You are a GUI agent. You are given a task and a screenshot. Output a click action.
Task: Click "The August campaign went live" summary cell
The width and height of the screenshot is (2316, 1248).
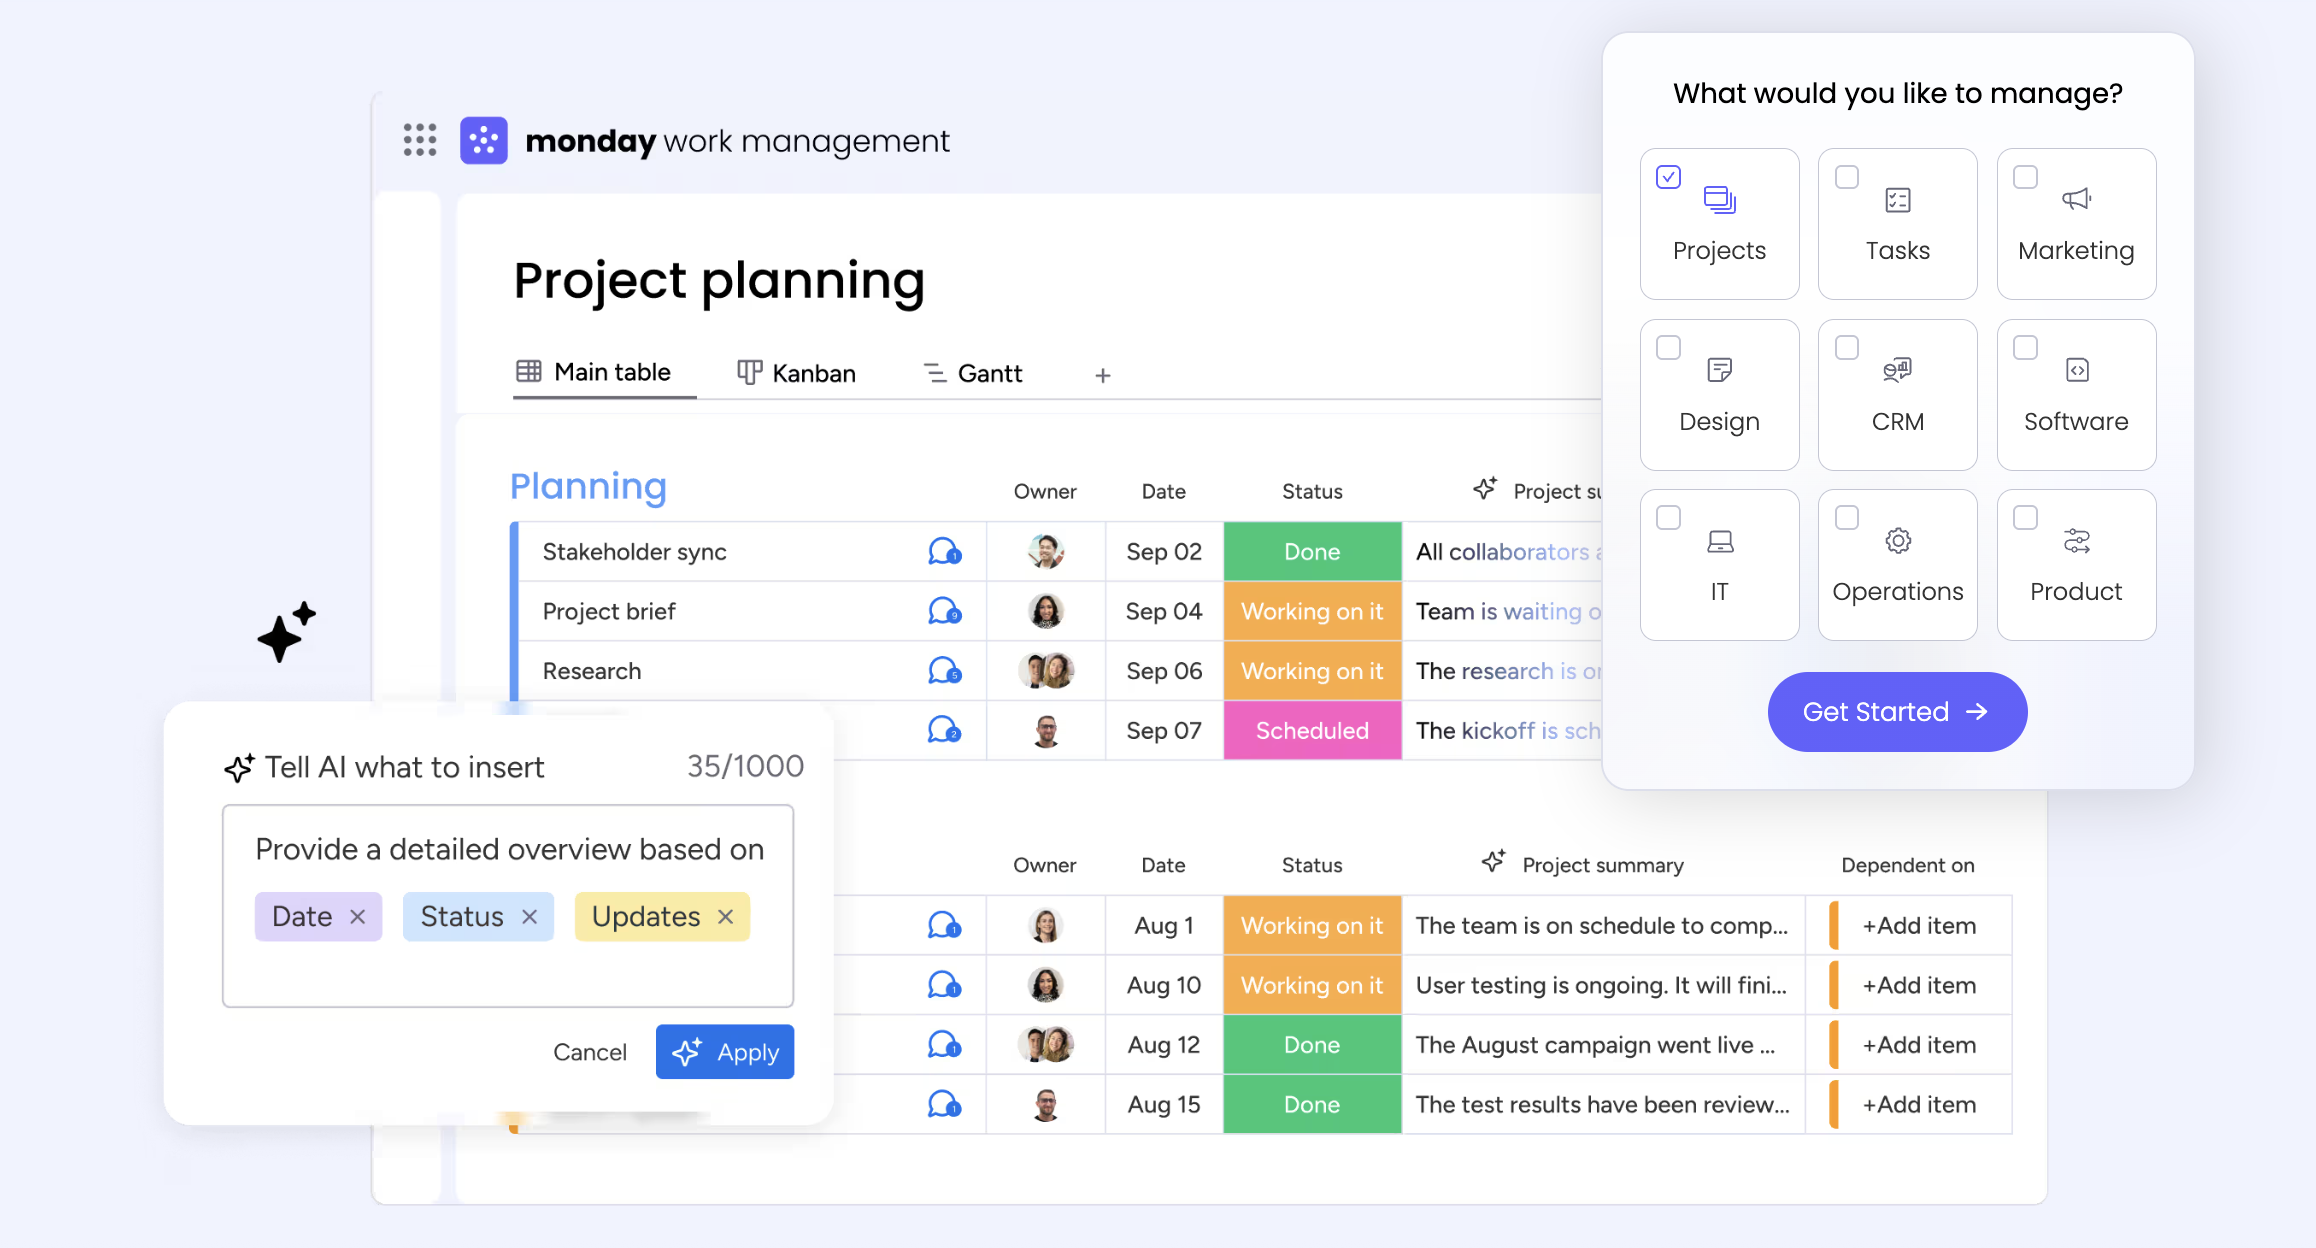[x=1603, y=1045]
